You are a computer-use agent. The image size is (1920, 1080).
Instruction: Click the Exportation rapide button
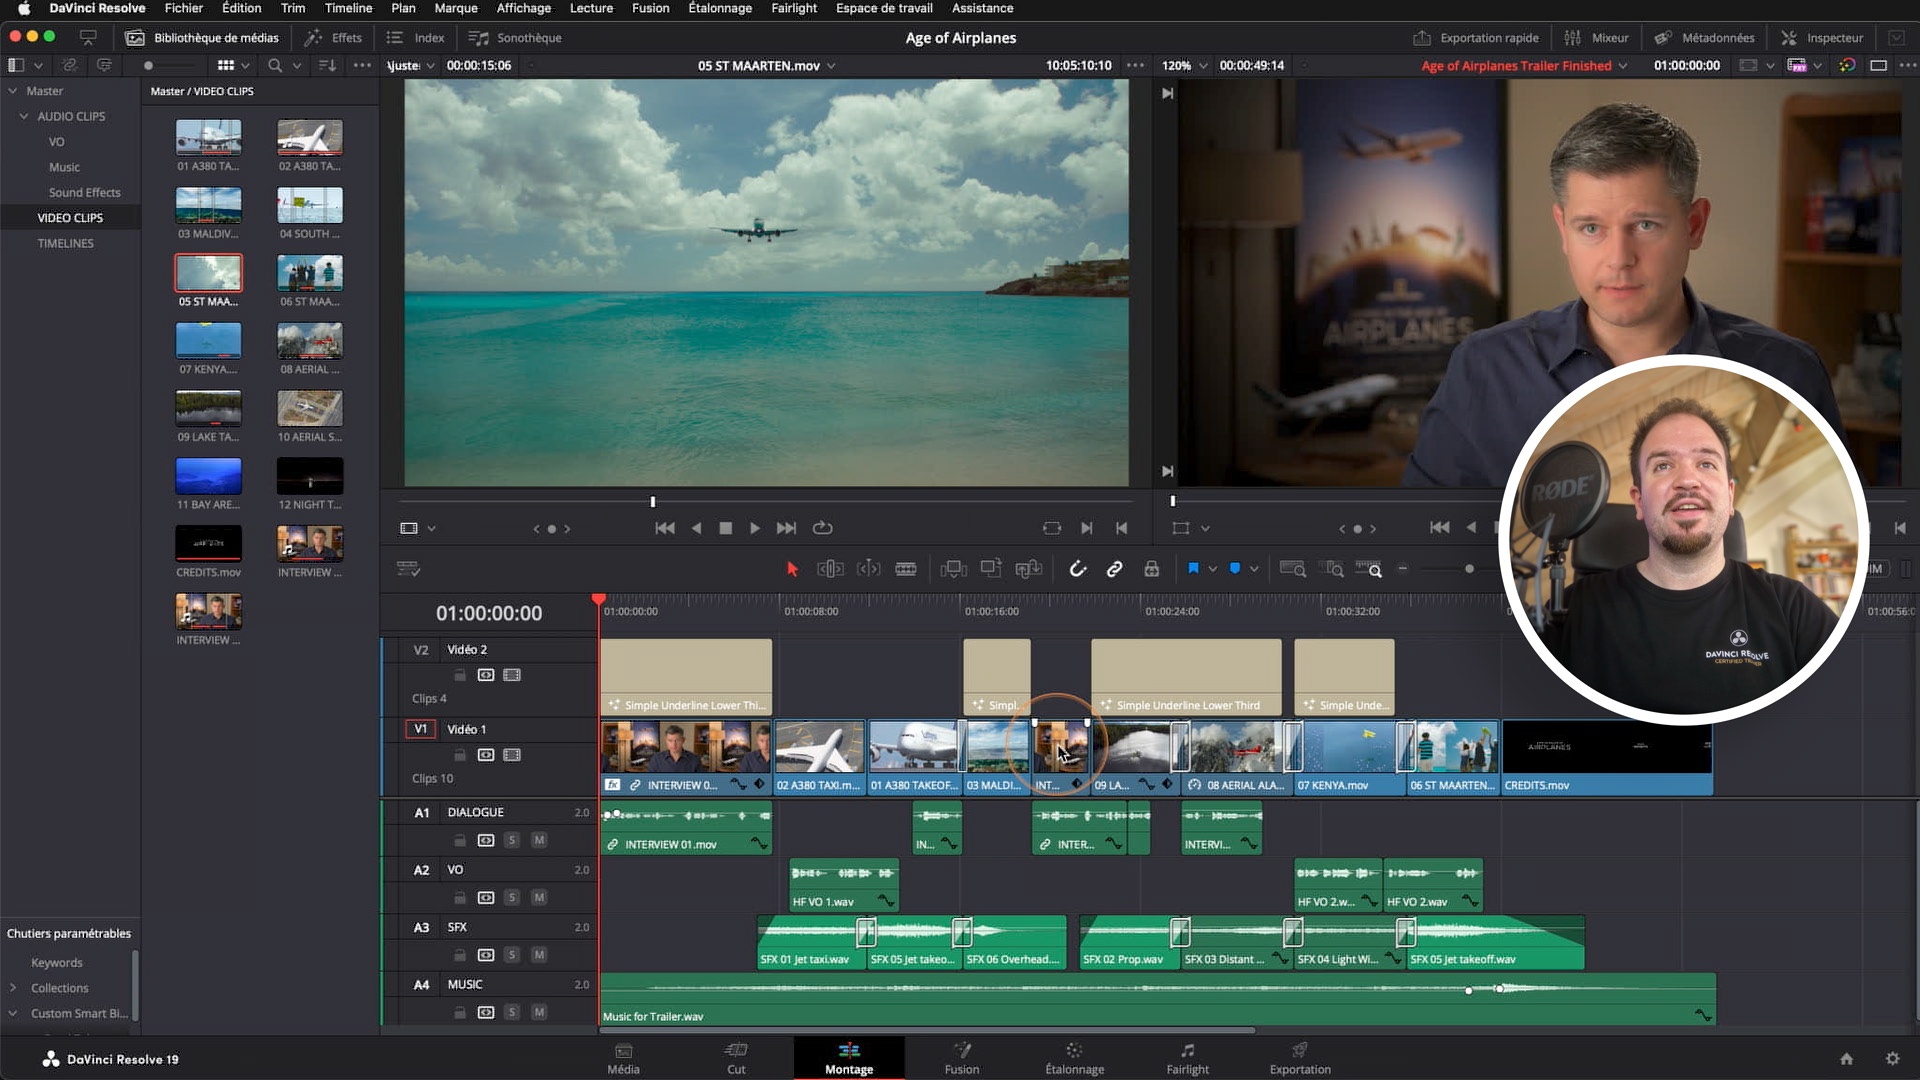click(x=1476, y=38)
